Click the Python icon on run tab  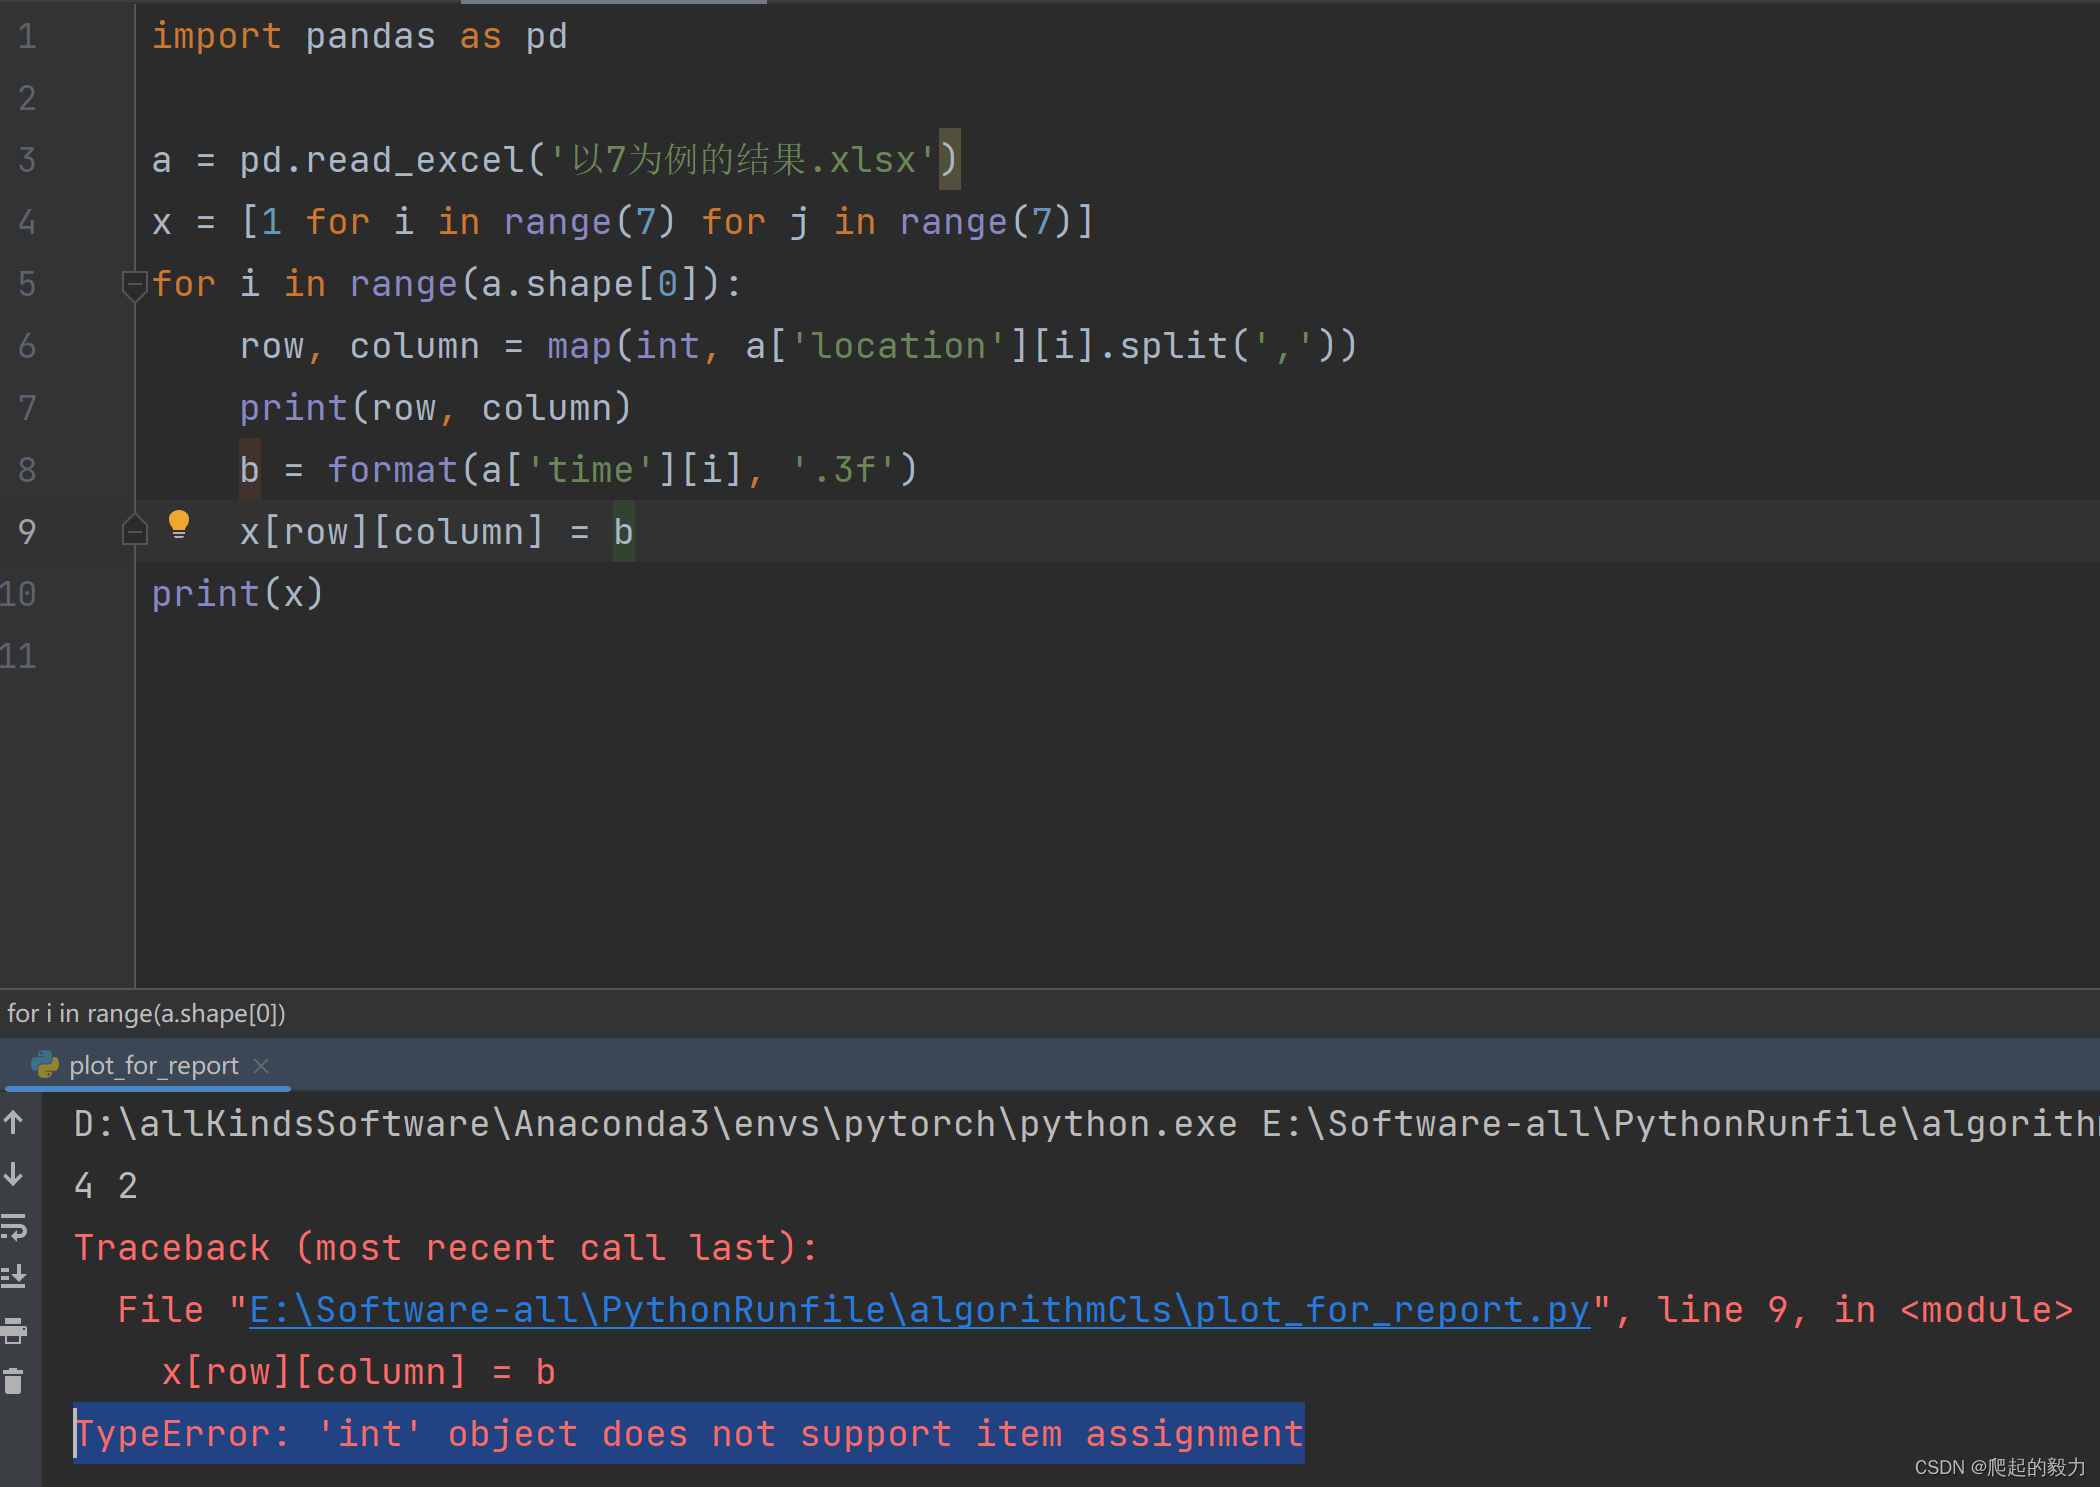point(45,1065)
